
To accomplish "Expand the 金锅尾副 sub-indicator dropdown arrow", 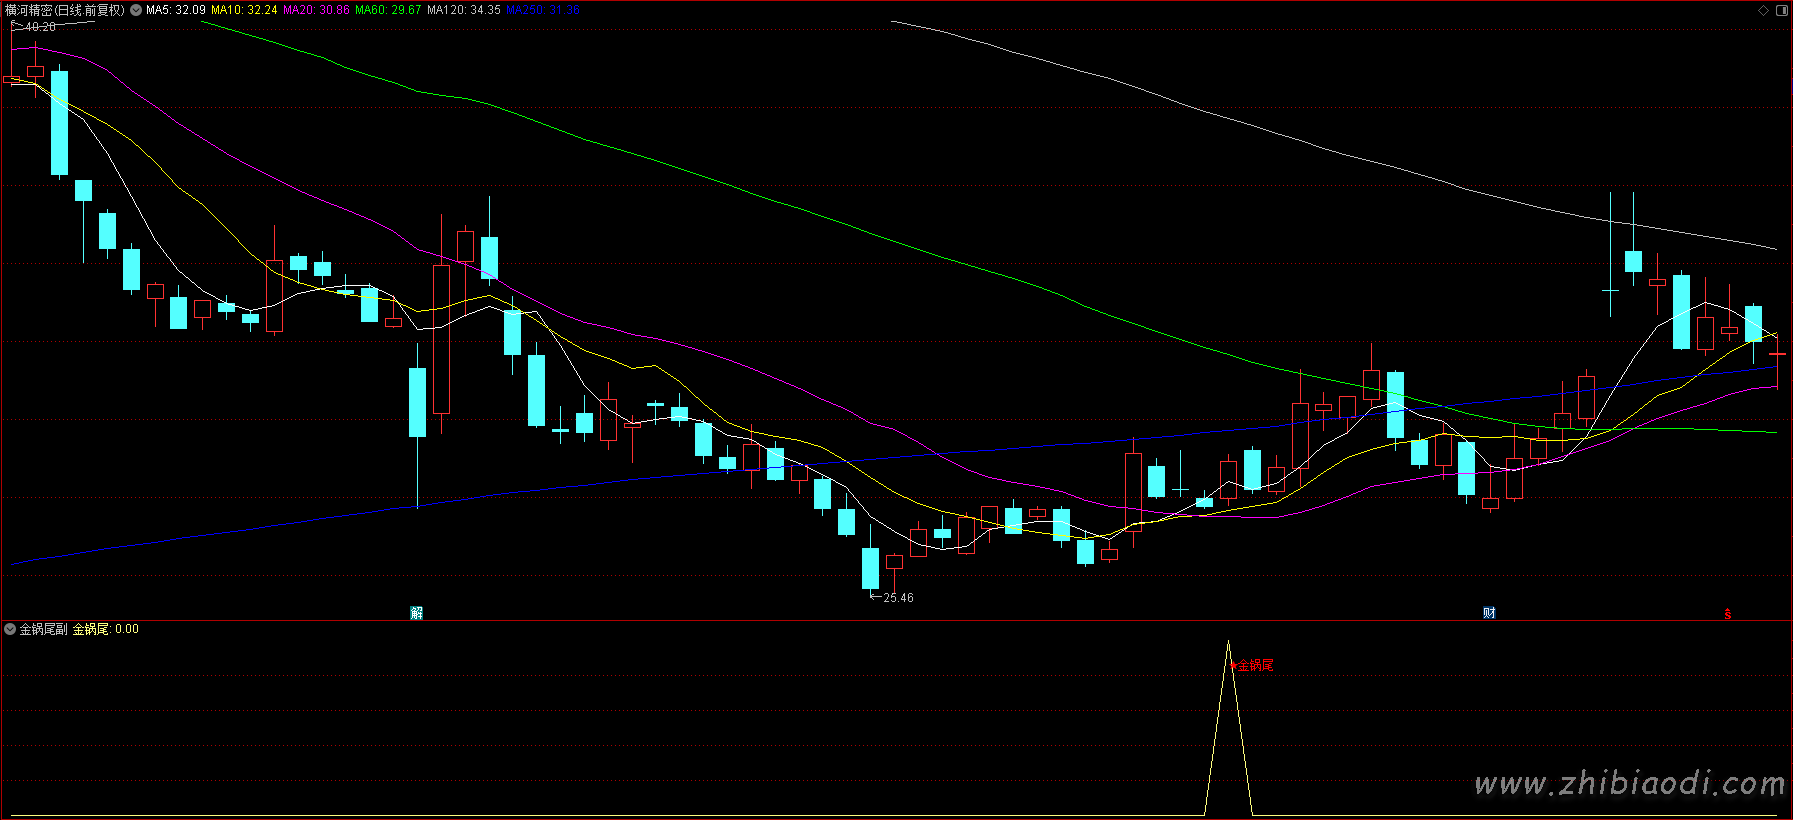I will (x=10, y=629).
